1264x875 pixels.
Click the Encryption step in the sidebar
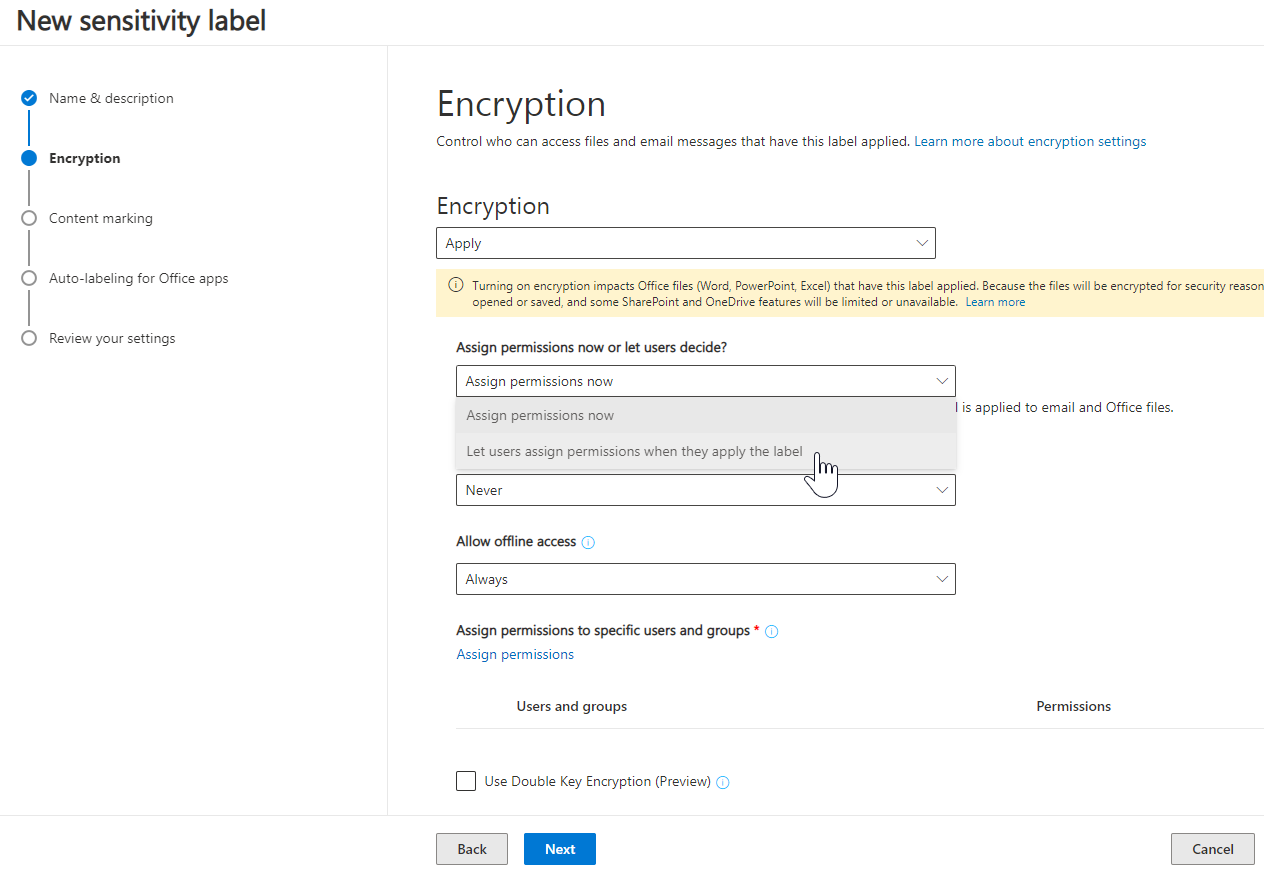pyautogui.click(x=84, y=158)
